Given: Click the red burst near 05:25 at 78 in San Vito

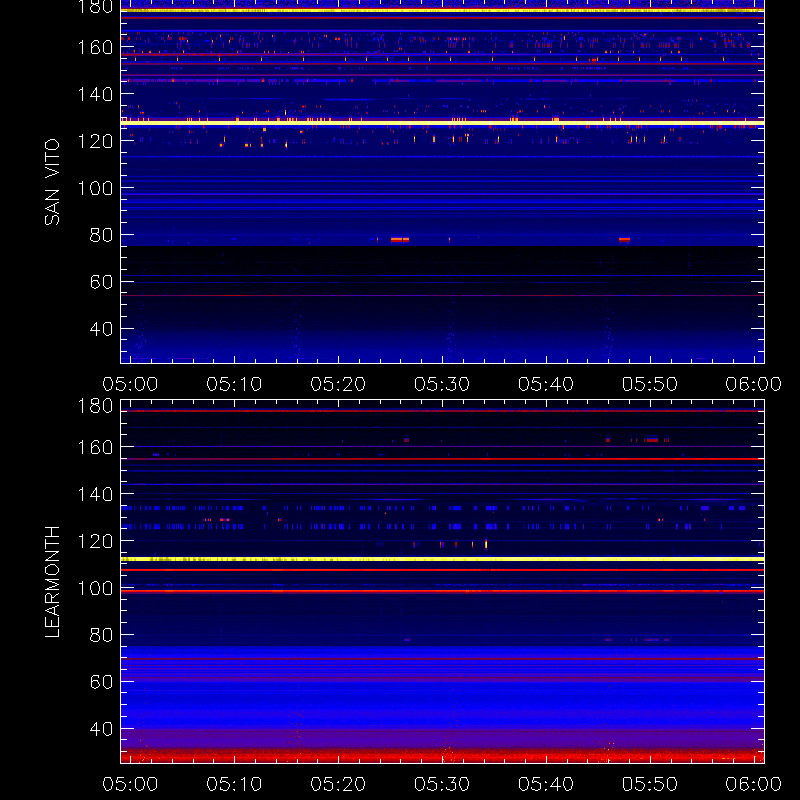Looking at the screenshot, I should [x=399, y=239].
